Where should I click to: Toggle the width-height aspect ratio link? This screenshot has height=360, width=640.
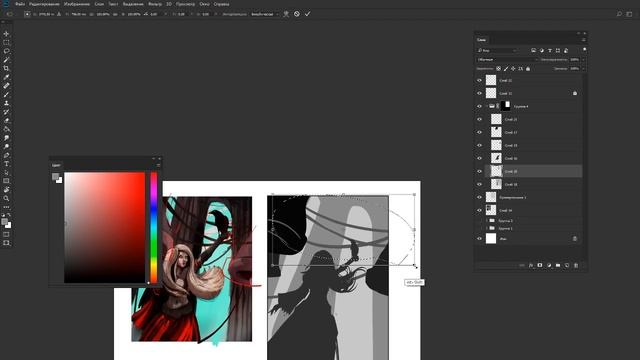coord(114,14)
